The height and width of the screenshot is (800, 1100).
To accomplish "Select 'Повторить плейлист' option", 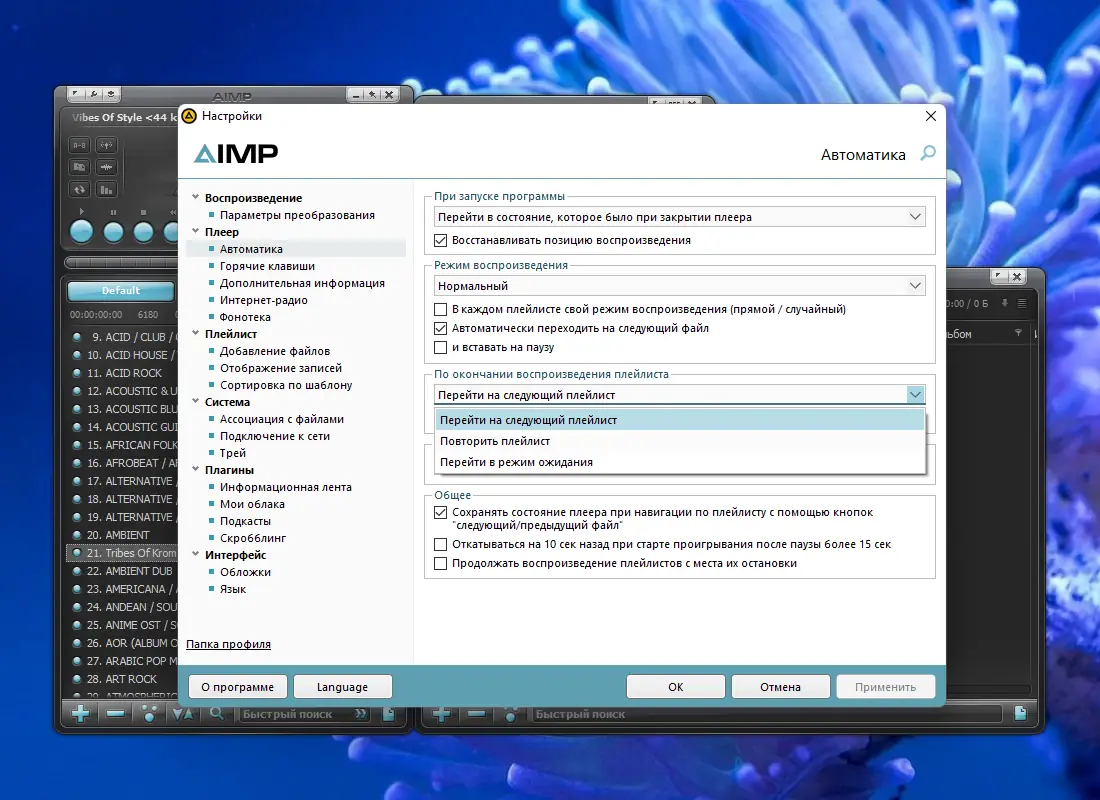I will tap(680, 441).
